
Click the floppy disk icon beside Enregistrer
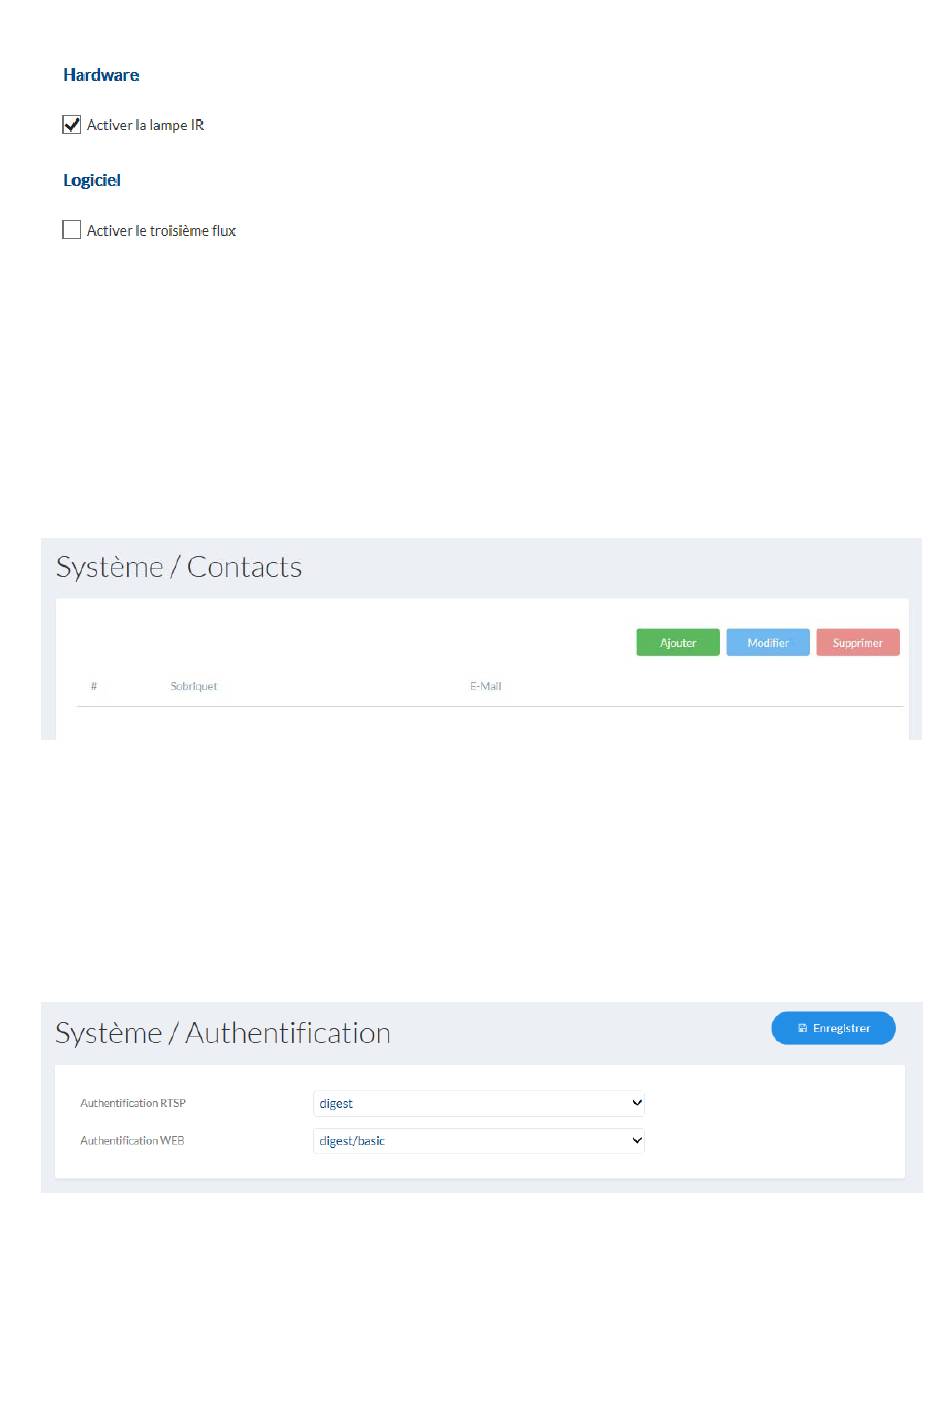pos(802,1028)
